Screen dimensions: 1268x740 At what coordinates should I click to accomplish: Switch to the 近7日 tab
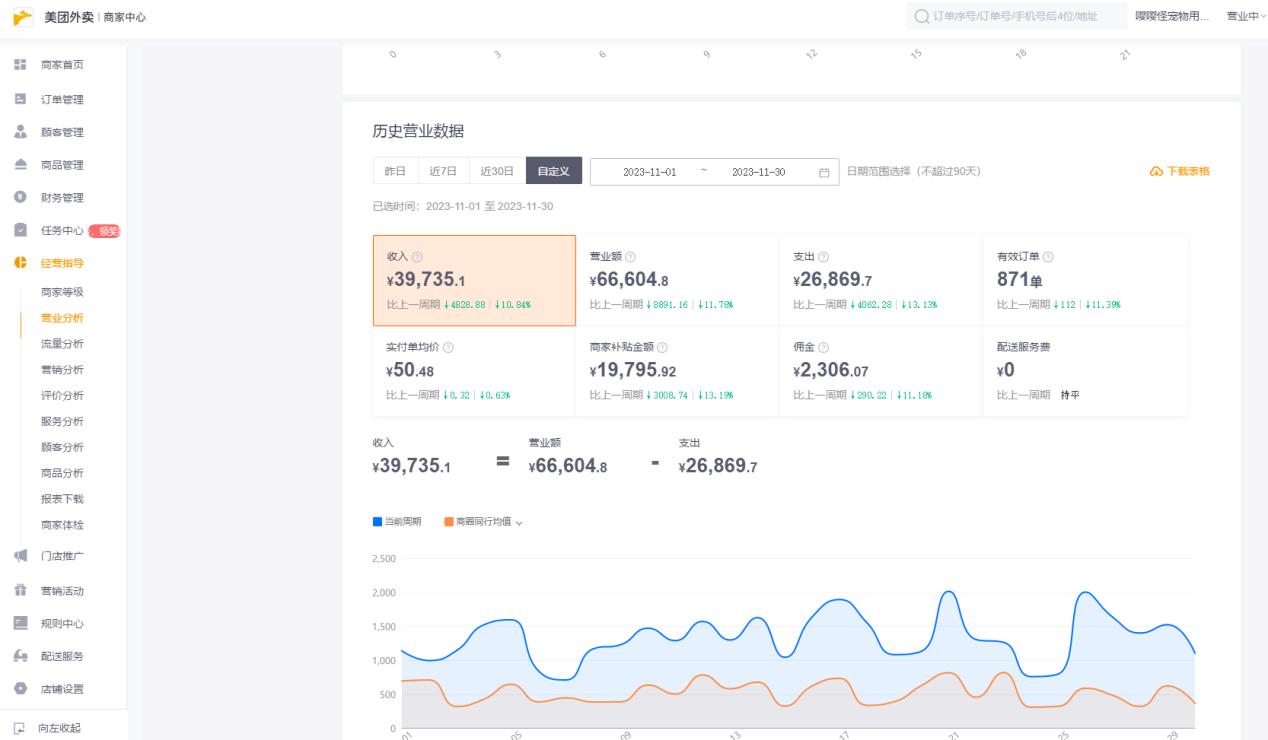click(442, 170)
